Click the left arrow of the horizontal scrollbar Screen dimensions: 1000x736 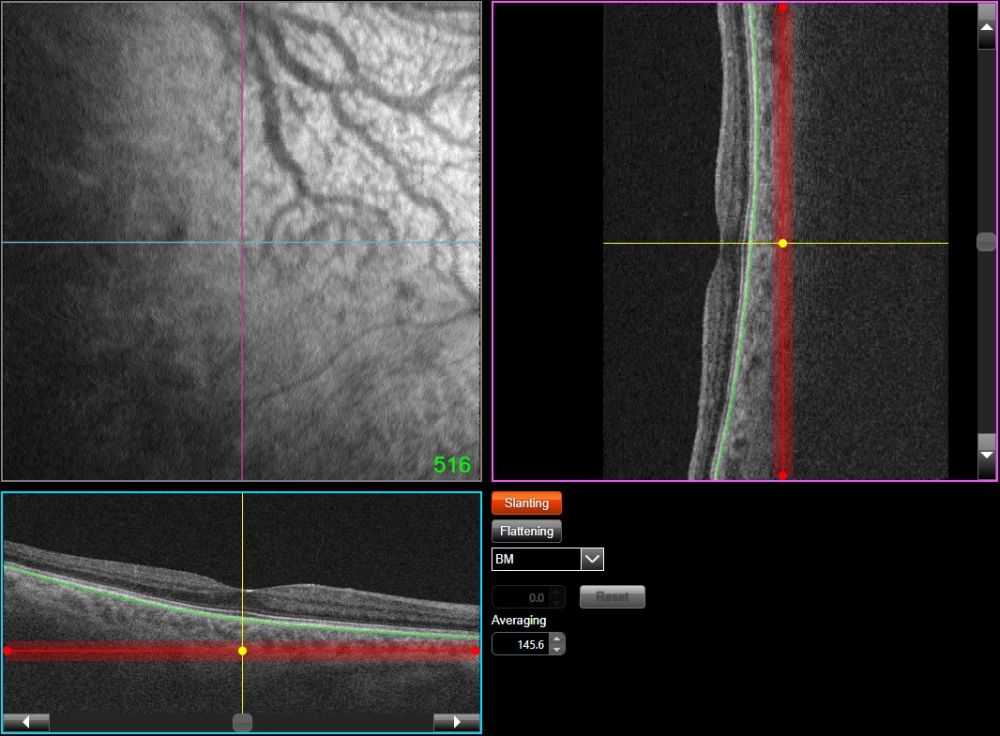click(x=26, y=721)
